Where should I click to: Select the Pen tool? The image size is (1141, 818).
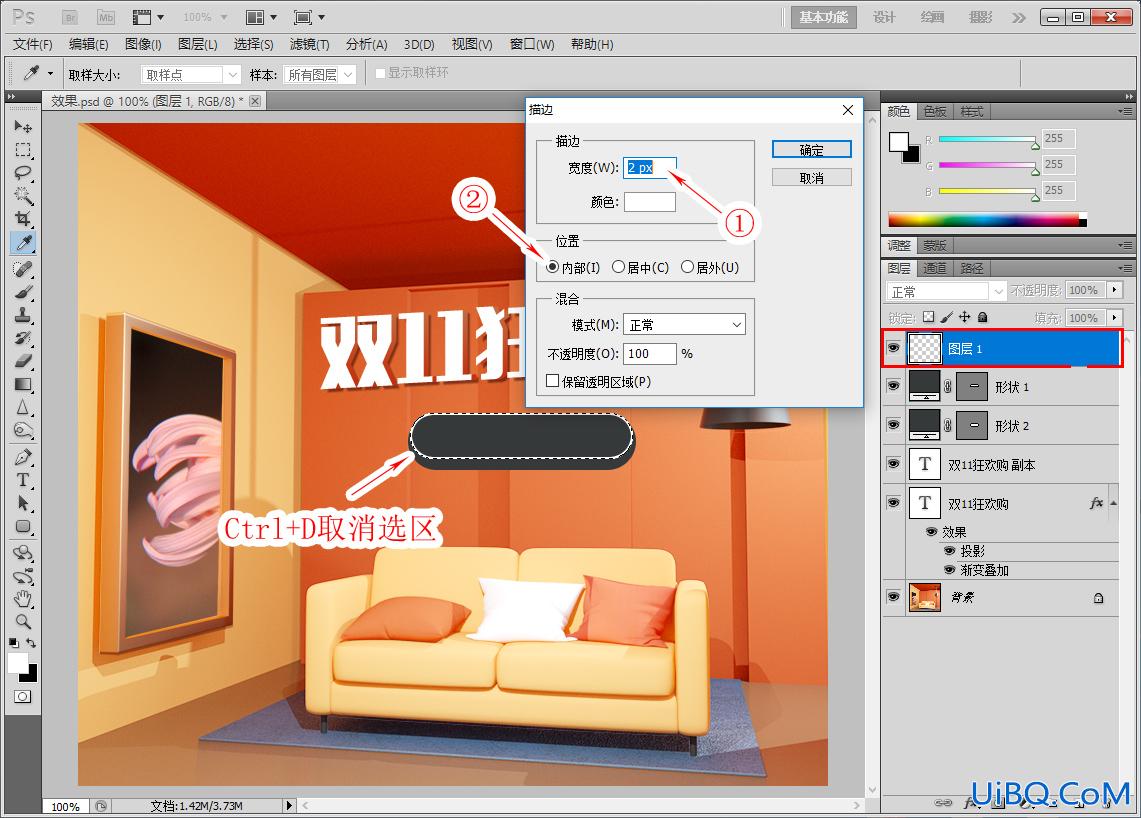[x=23, y=458]
